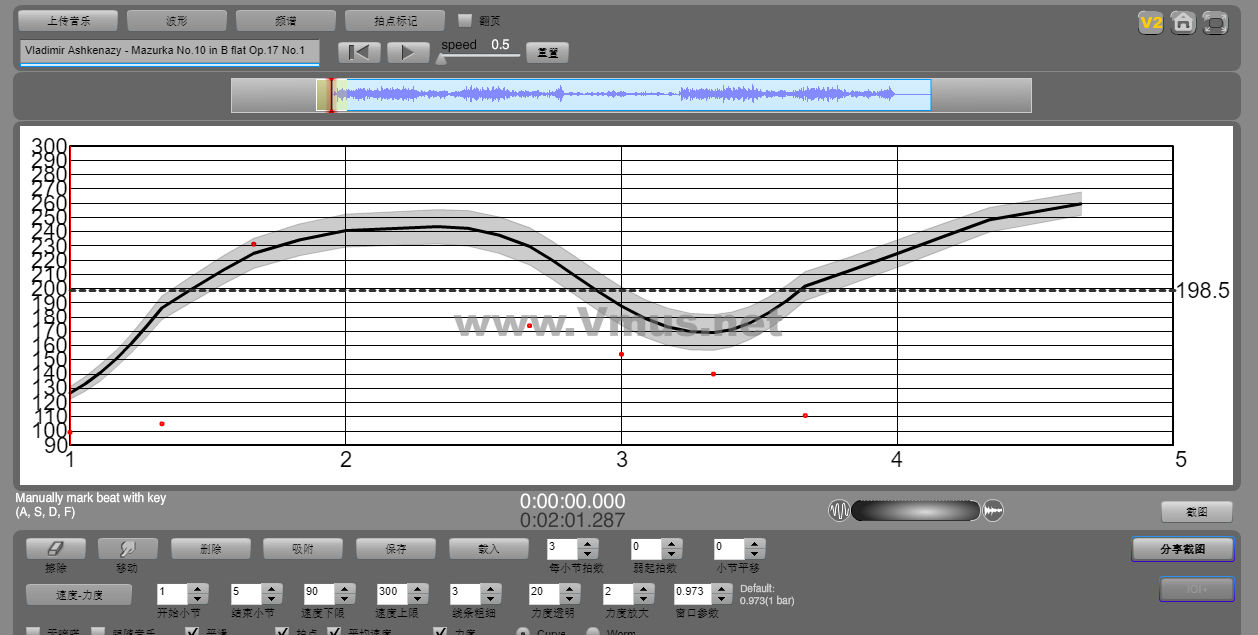Select the eraser (擦除) tool

pos(56,549)
